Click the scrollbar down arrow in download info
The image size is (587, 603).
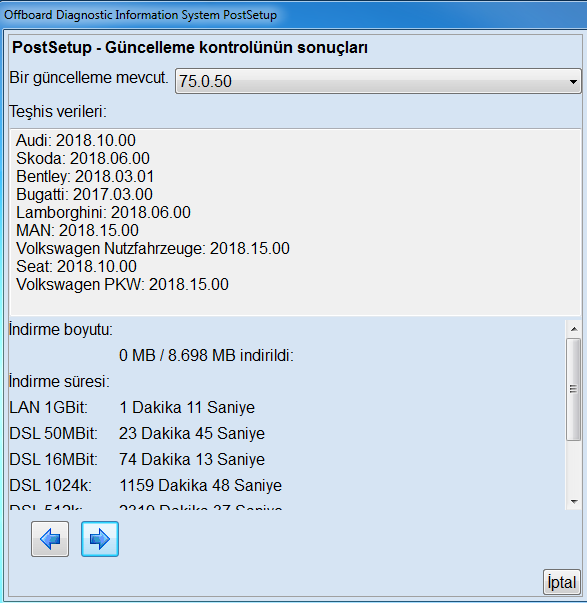click(574, 501)
